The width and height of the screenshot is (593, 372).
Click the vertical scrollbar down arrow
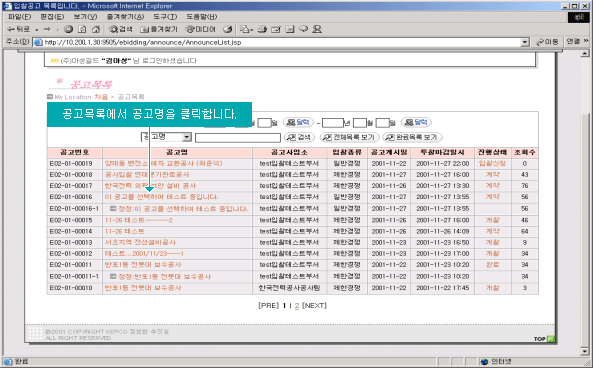click(585, 351)
